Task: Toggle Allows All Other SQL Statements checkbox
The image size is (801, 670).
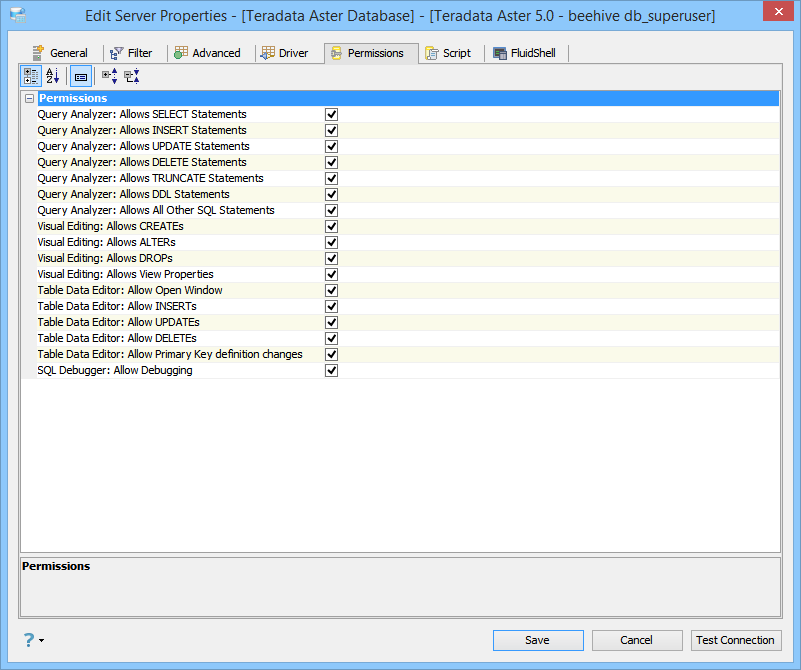Action: pos(332,210)
